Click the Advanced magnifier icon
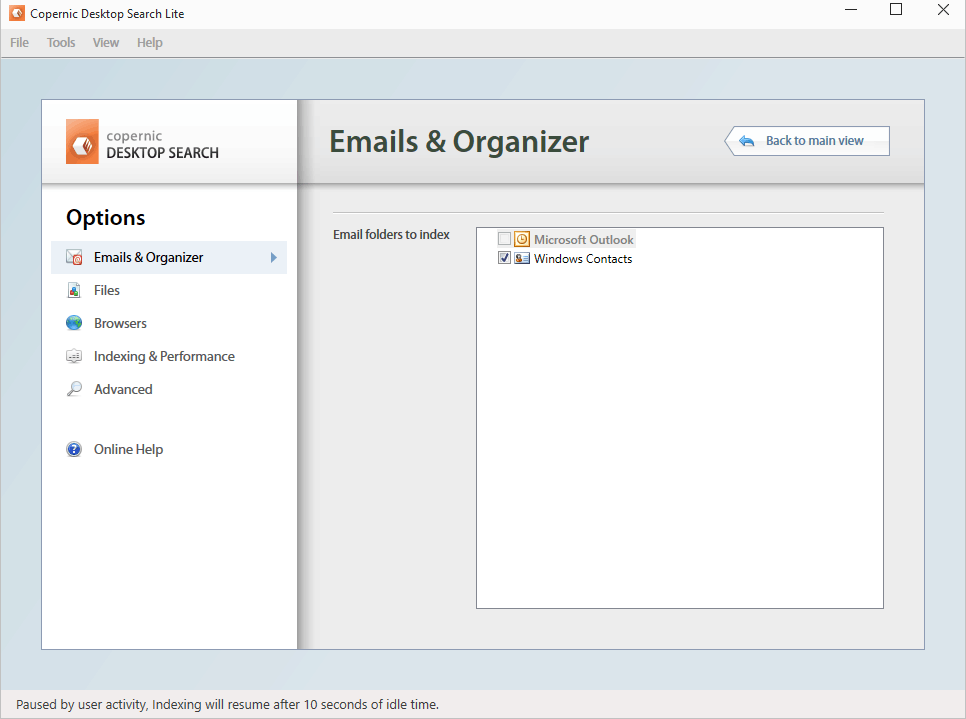The image size is (966, 719). click(x=74, y=390)
